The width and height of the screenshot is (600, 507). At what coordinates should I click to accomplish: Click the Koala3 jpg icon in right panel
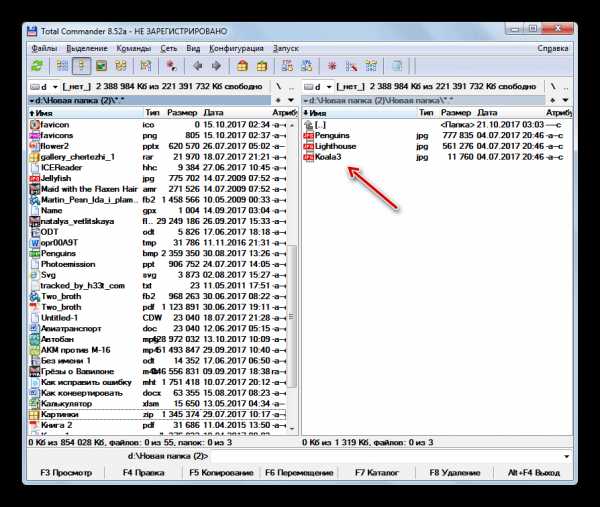click(308, 157)
